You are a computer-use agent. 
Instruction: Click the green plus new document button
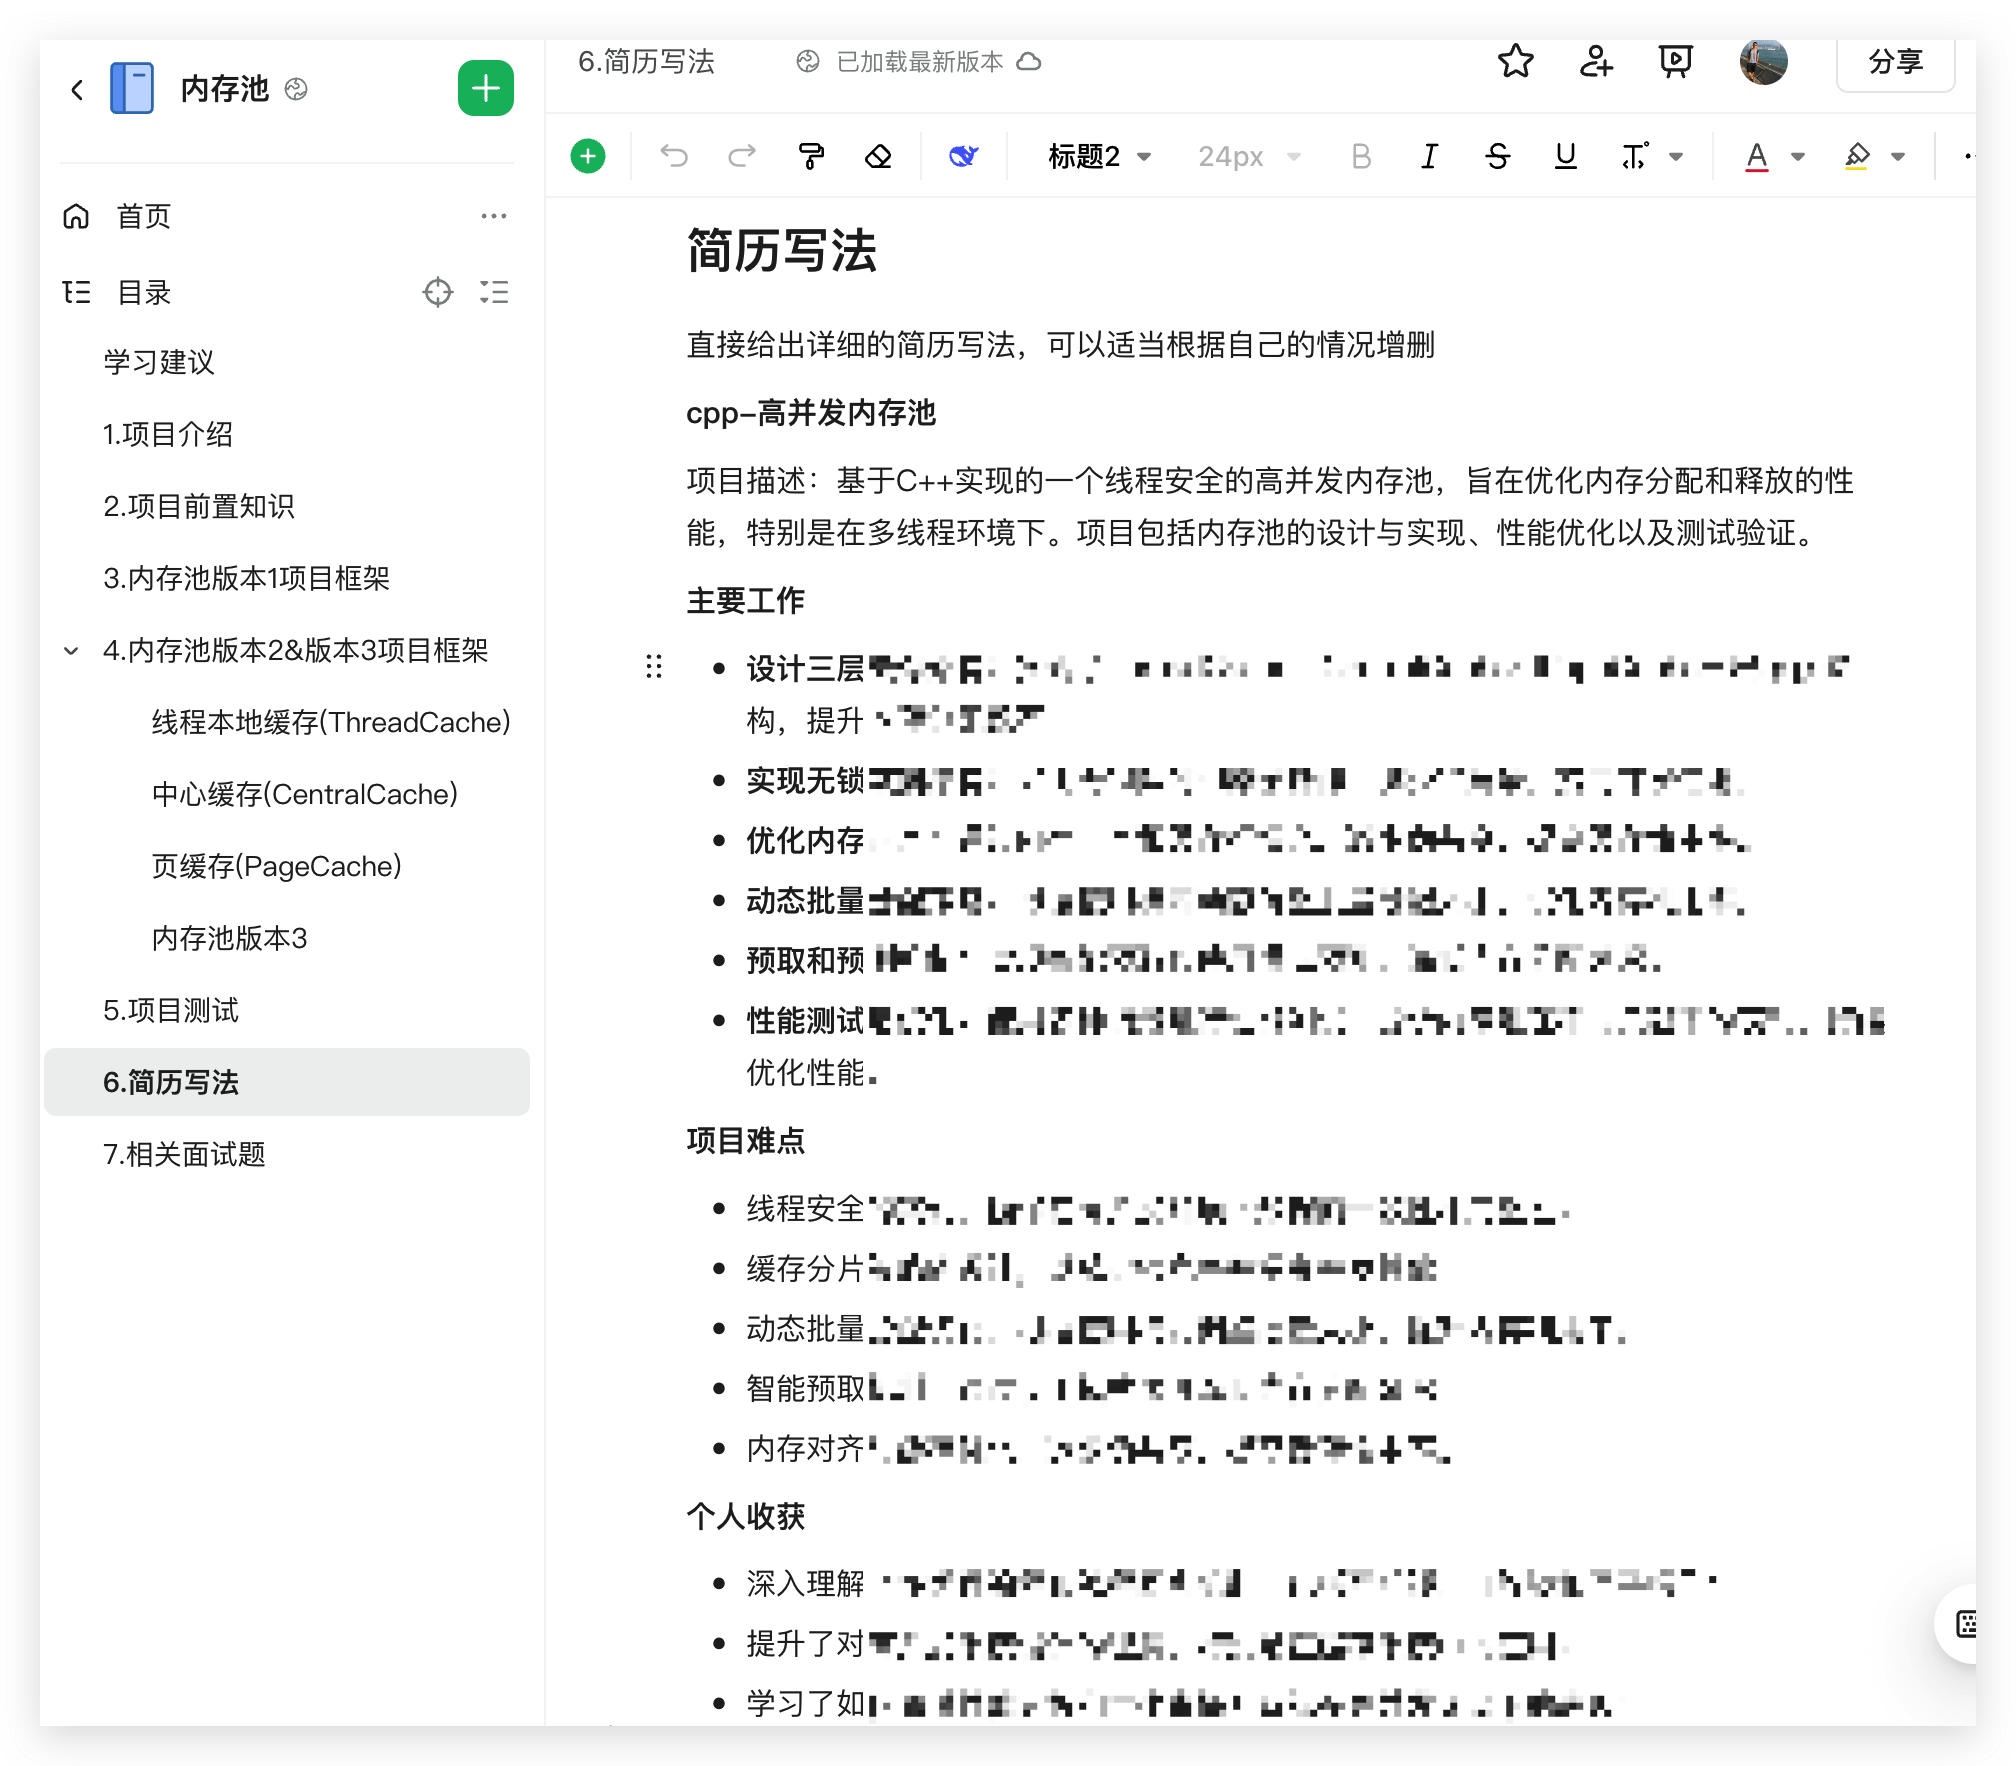(x=485, y=89)
